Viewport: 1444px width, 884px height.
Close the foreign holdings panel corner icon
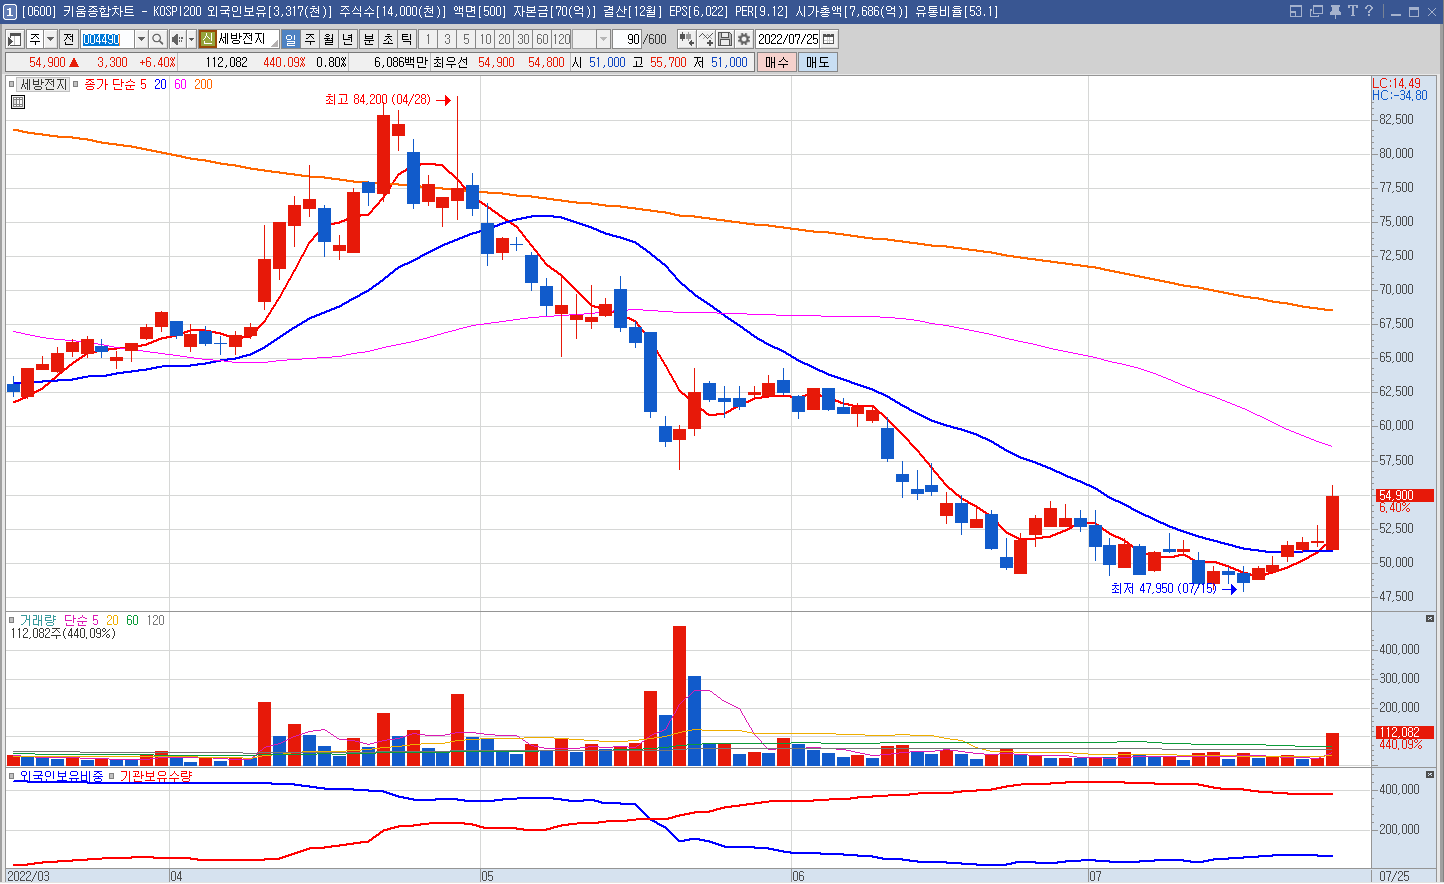click(1430, 775)
